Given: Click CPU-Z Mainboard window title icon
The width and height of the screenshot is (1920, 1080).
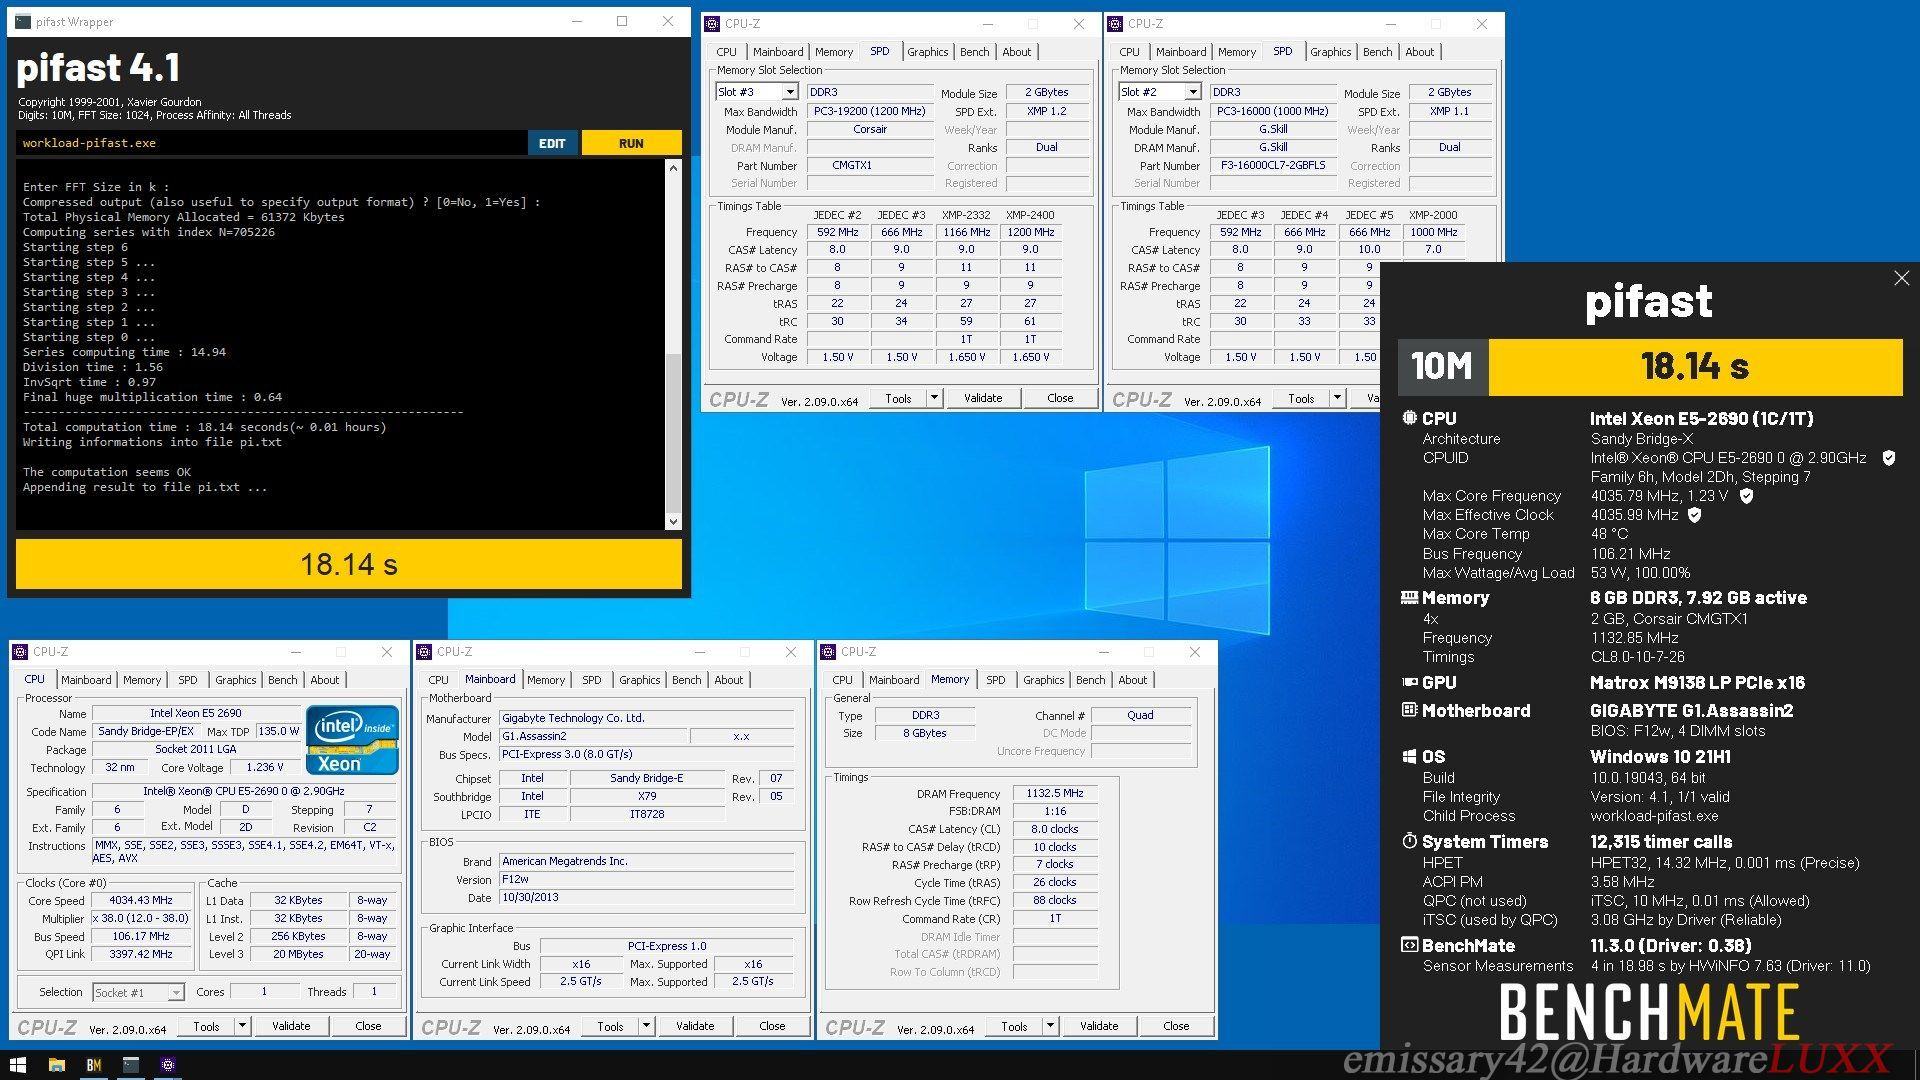Looking at the screenshot, I should pyautogui.click(x=425, y=651).
